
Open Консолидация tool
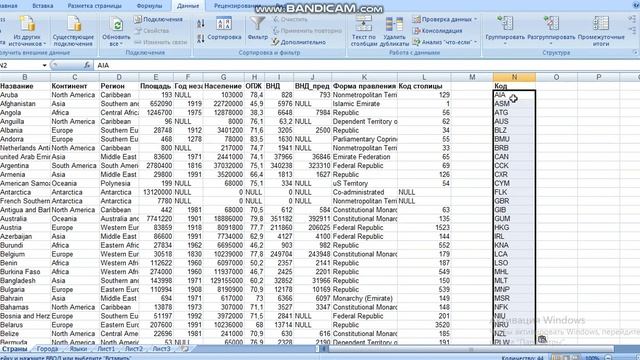pyautogui.click(x=437, y=31)
